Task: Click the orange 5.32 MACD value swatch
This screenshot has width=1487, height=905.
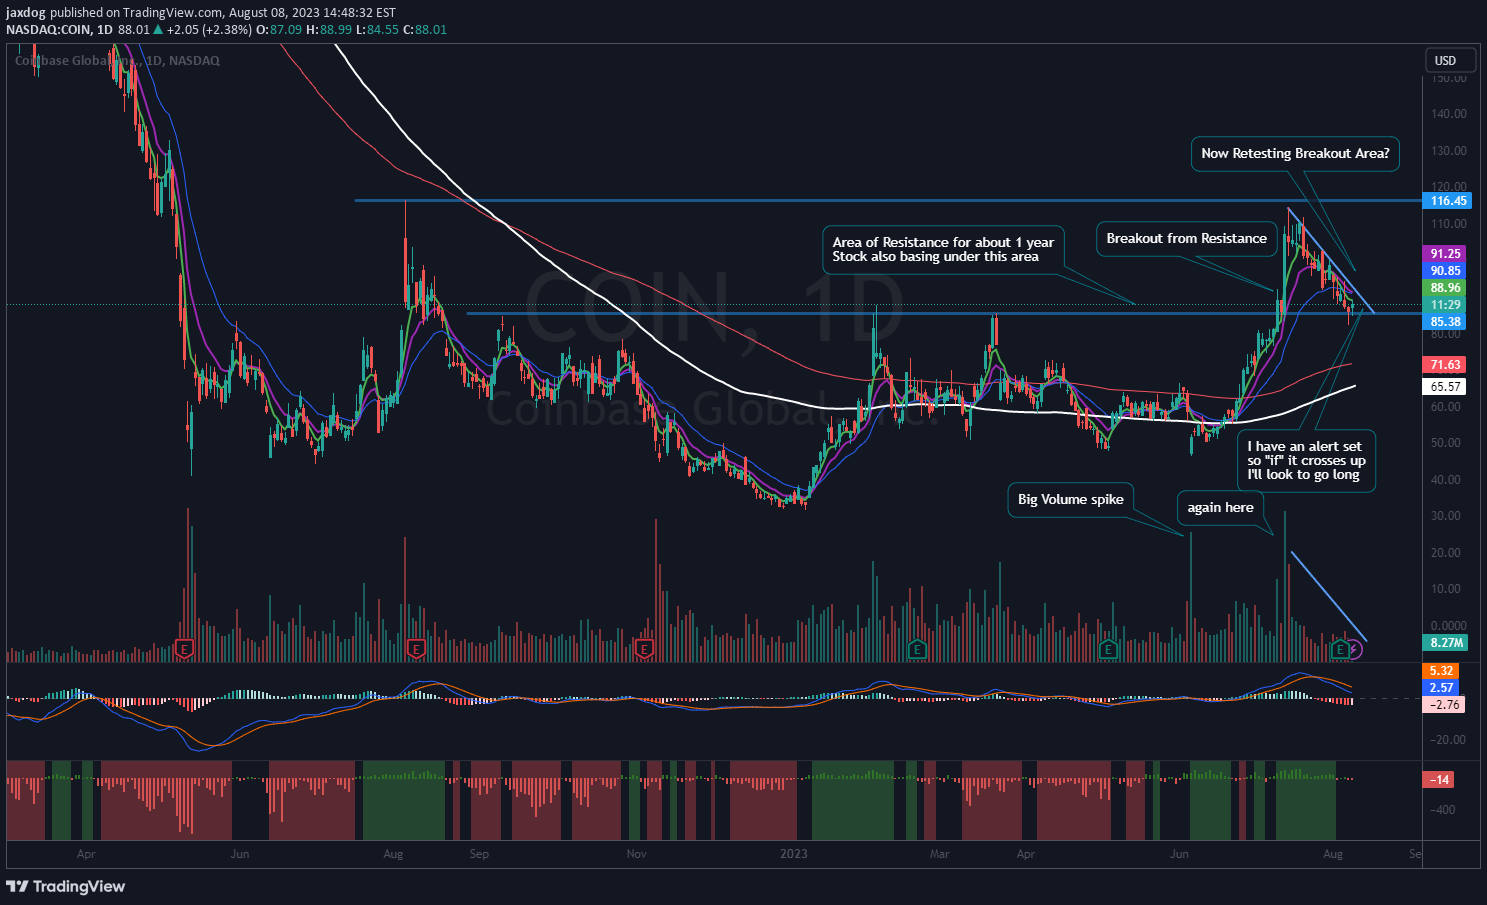Action: click(1440, 671)
